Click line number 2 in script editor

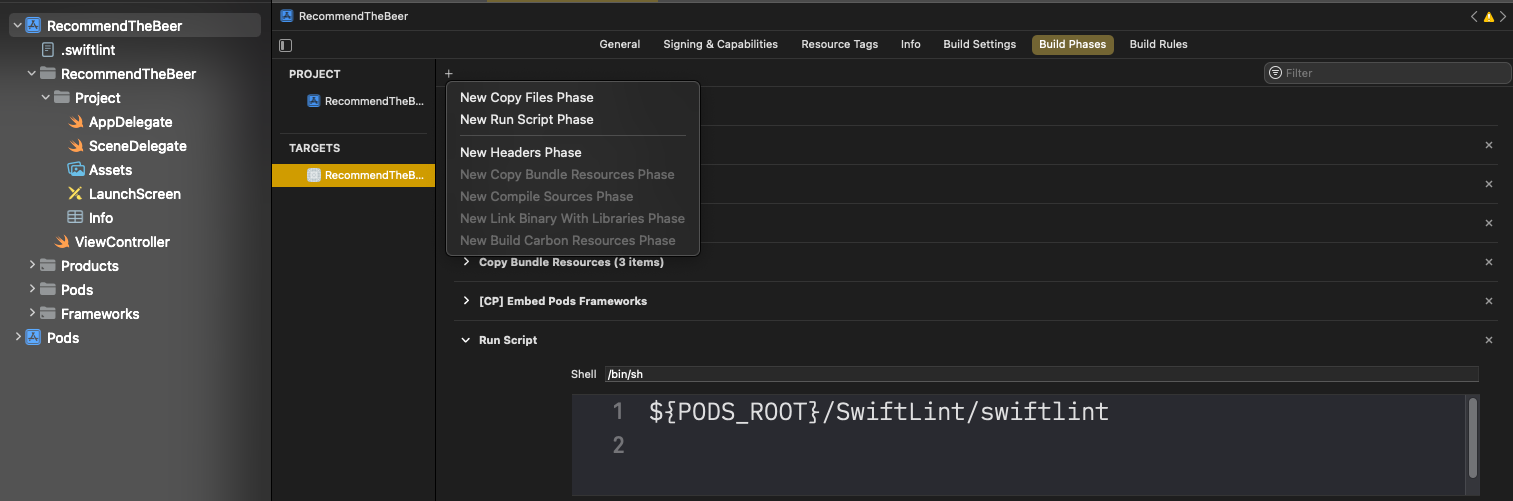tap(618, 445)
